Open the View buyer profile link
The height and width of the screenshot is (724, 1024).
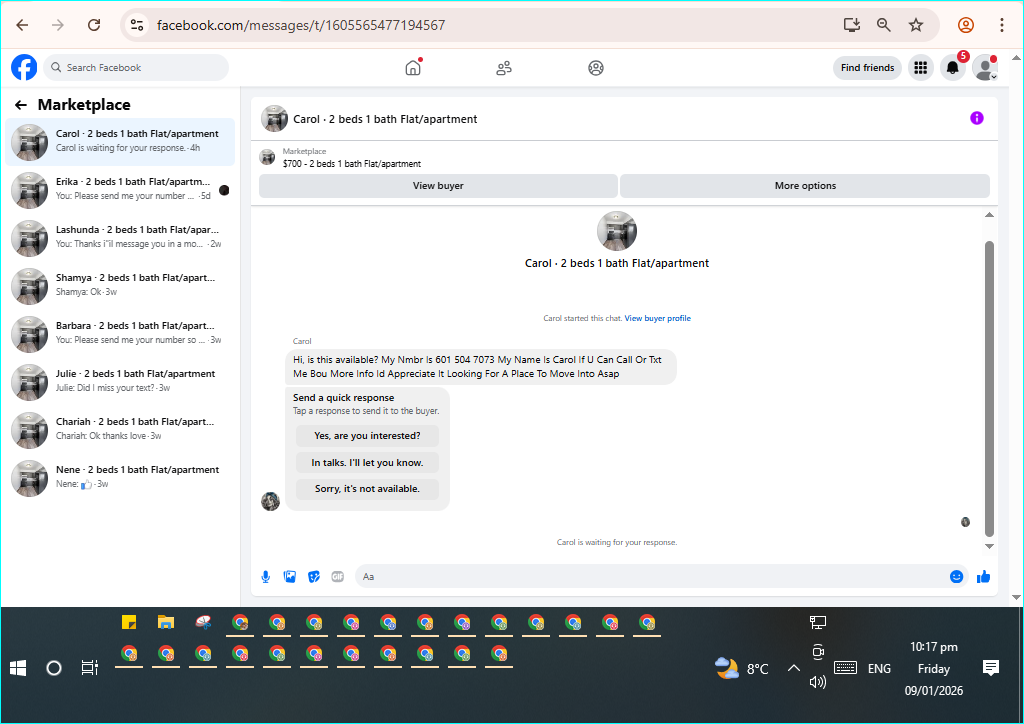click(x=658, y=318)
